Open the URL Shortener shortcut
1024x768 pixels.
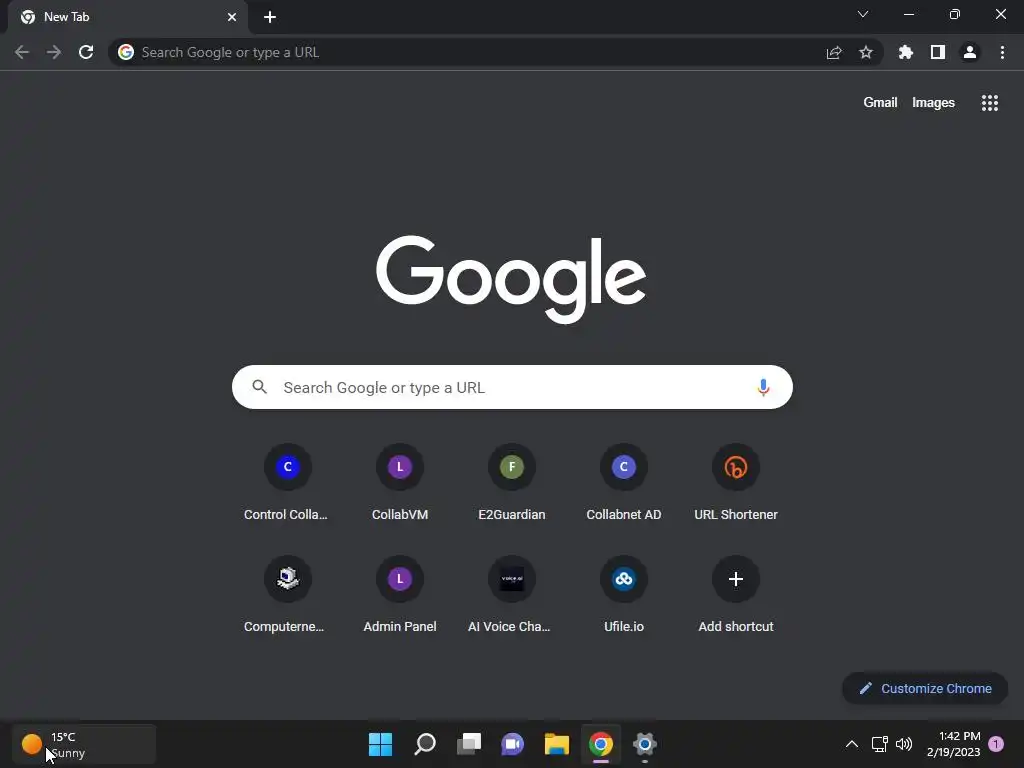[736, 483]
